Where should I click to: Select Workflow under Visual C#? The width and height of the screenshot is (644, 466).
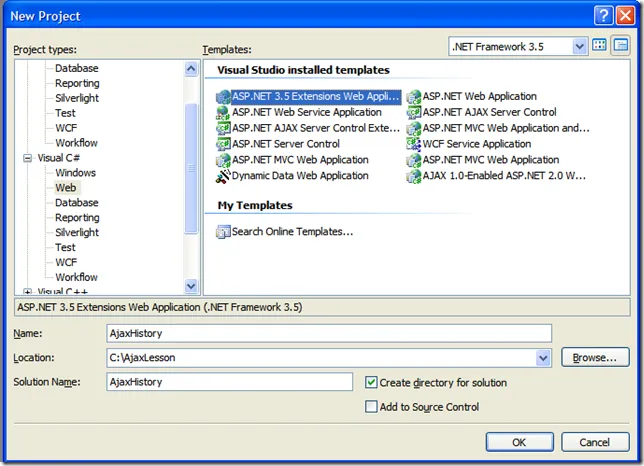click(76, 277)
